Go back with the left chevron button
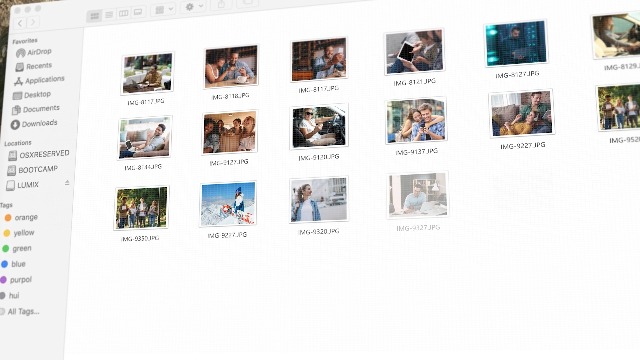The height and width of the screenshot is (360, 640). 20,23
